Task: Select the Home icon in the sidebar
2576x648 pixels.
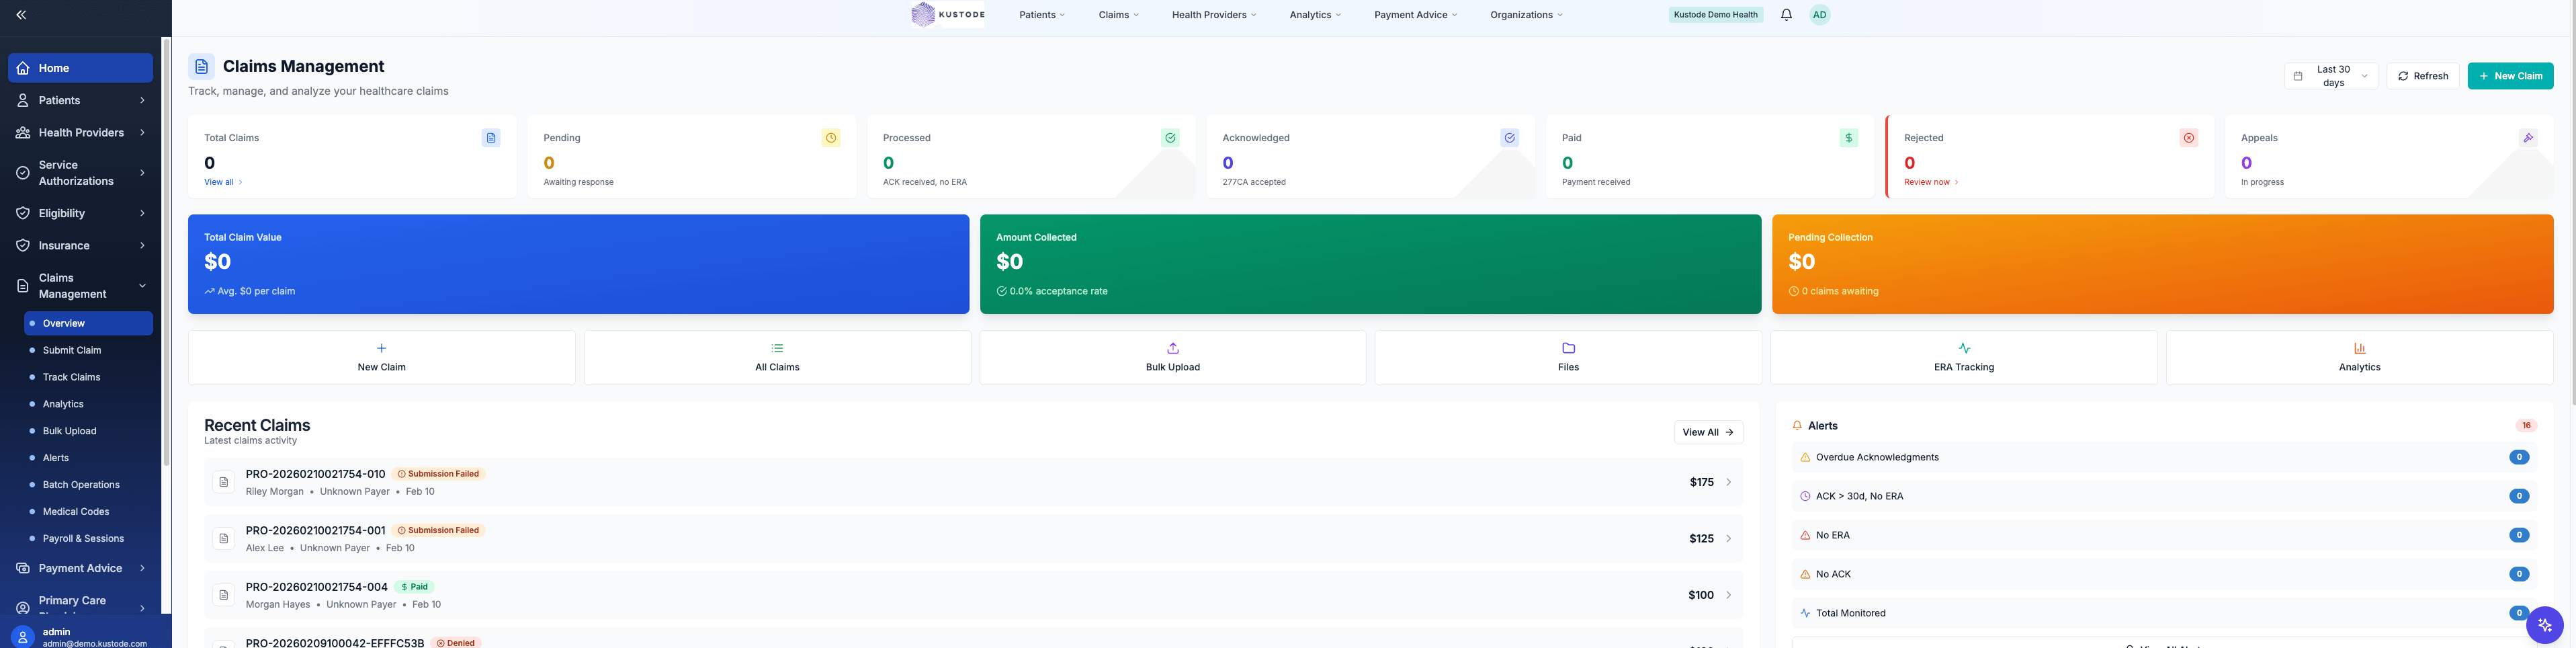Action: coord(23,67)
